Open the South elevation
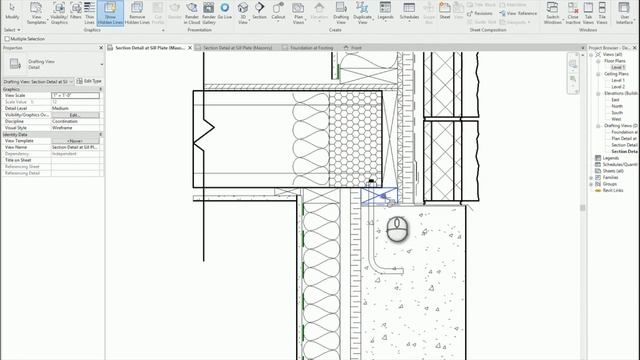The height and width of the screenshot is (360, 640). point(617,113)
